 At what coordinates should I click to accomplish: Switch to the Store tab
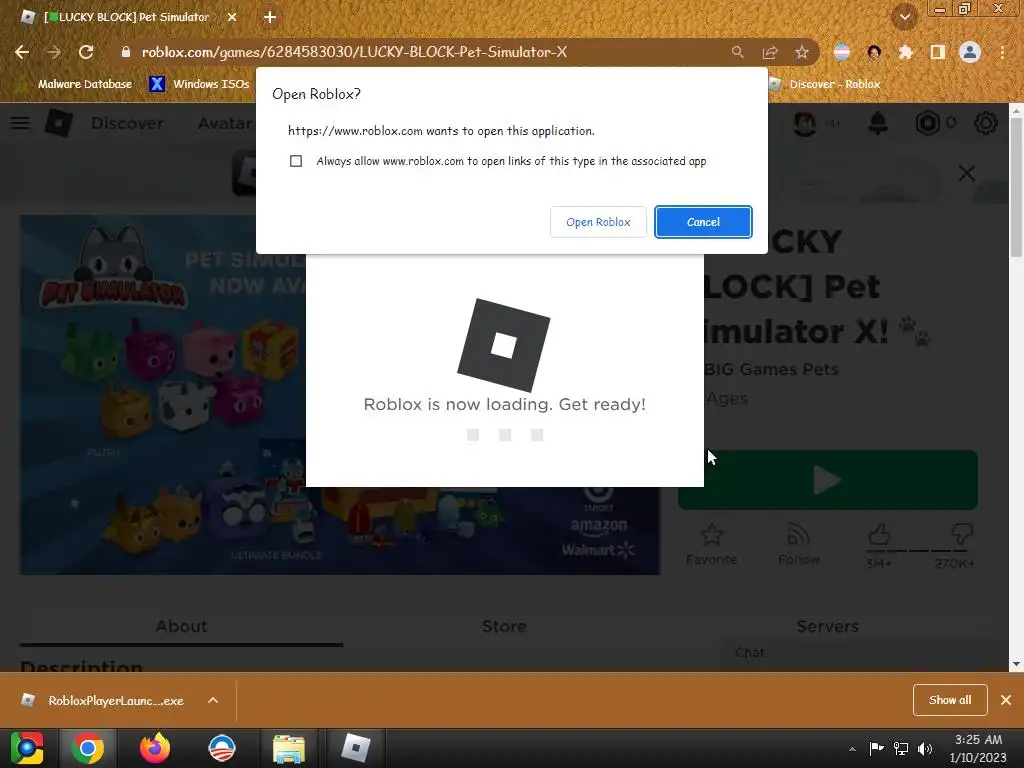click(x=504, y=626)
